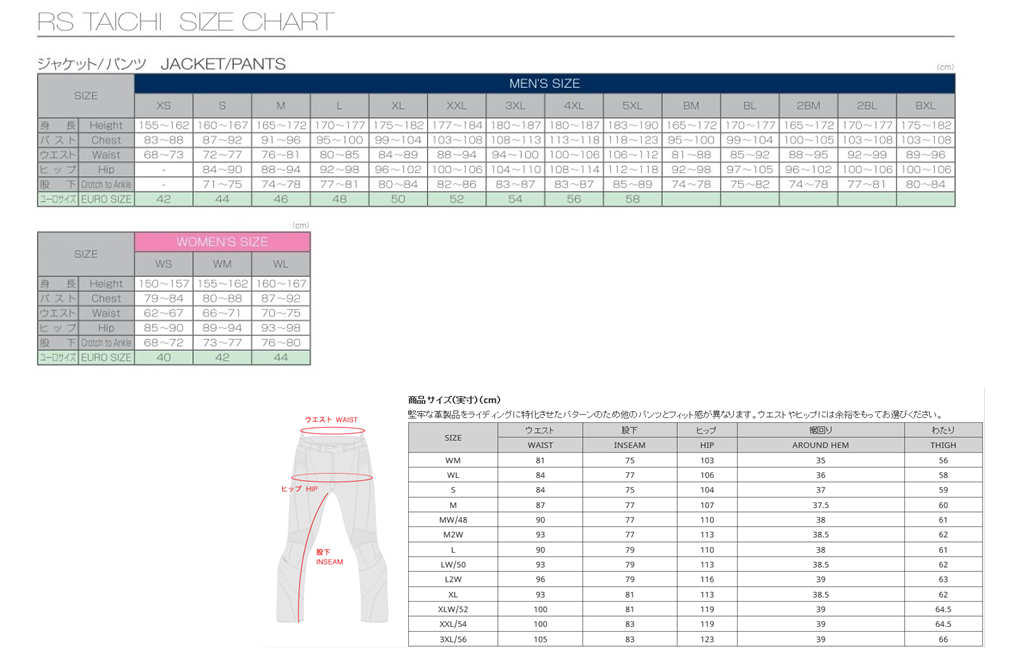1009x649 pixels.
Task: Click the Crotch to Ankle label in men's table
Action: pyautogui.click(x=106, y=185)
